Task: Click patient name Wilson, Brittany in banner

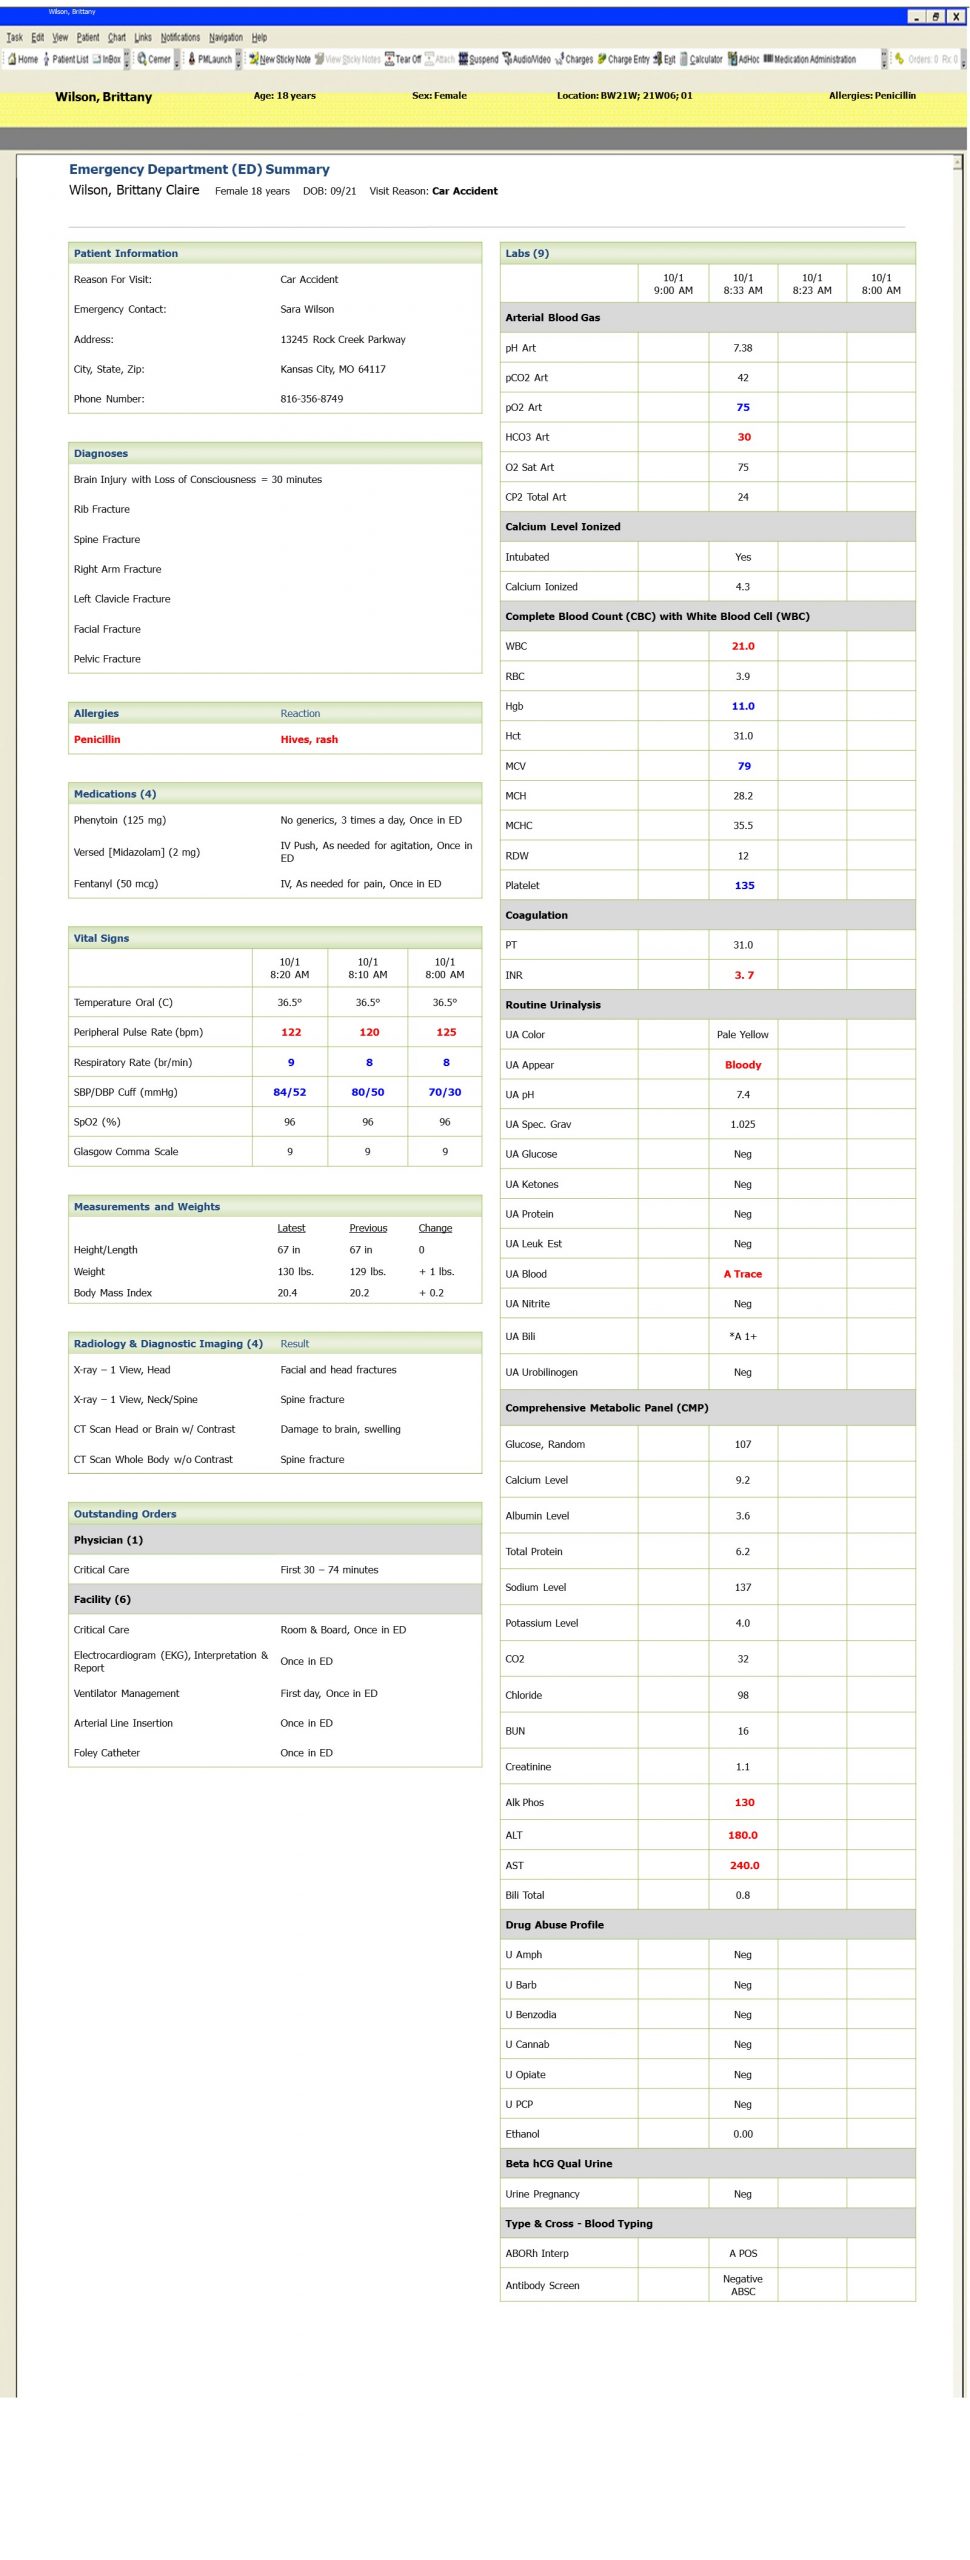Action: pos(104,97)
